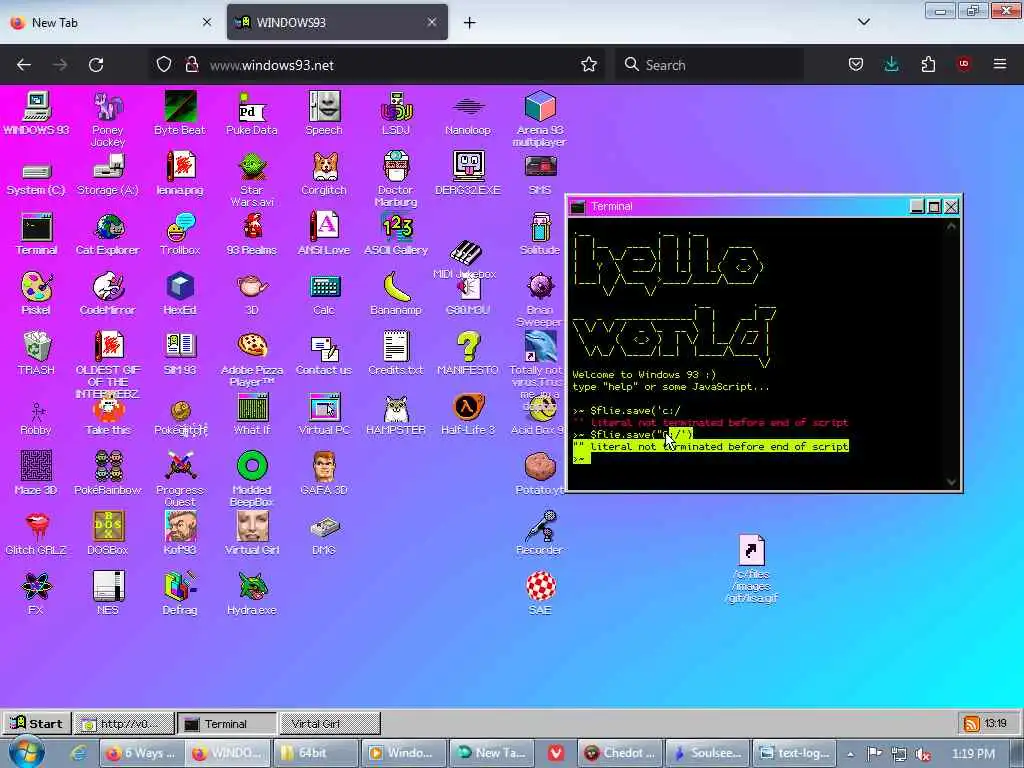Open the Puke Data icon
This screenshot has height=768, width=1024.
click(251, 112)
